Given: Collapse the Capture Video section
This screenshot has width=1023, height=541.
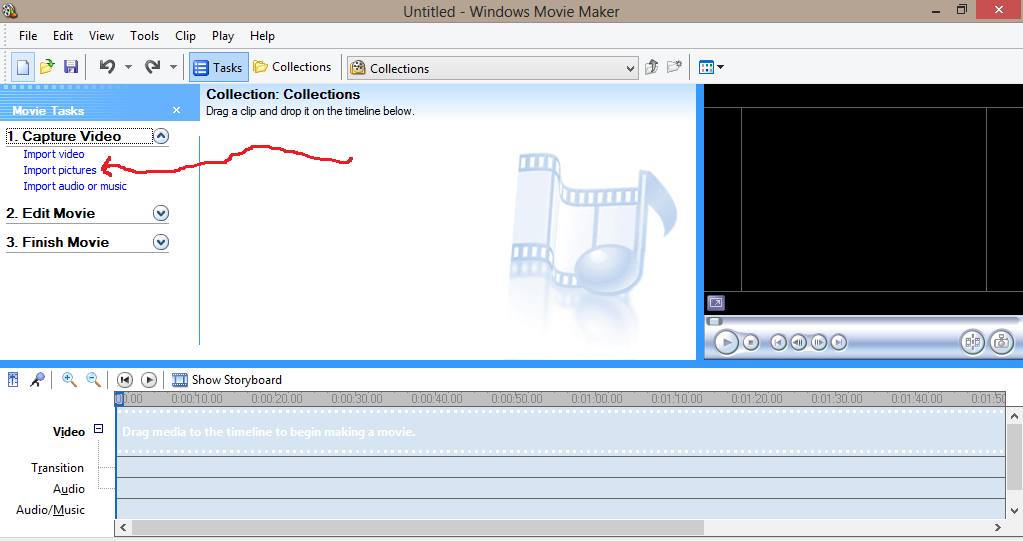Looking at the screenshot, I should click(160, 136).
